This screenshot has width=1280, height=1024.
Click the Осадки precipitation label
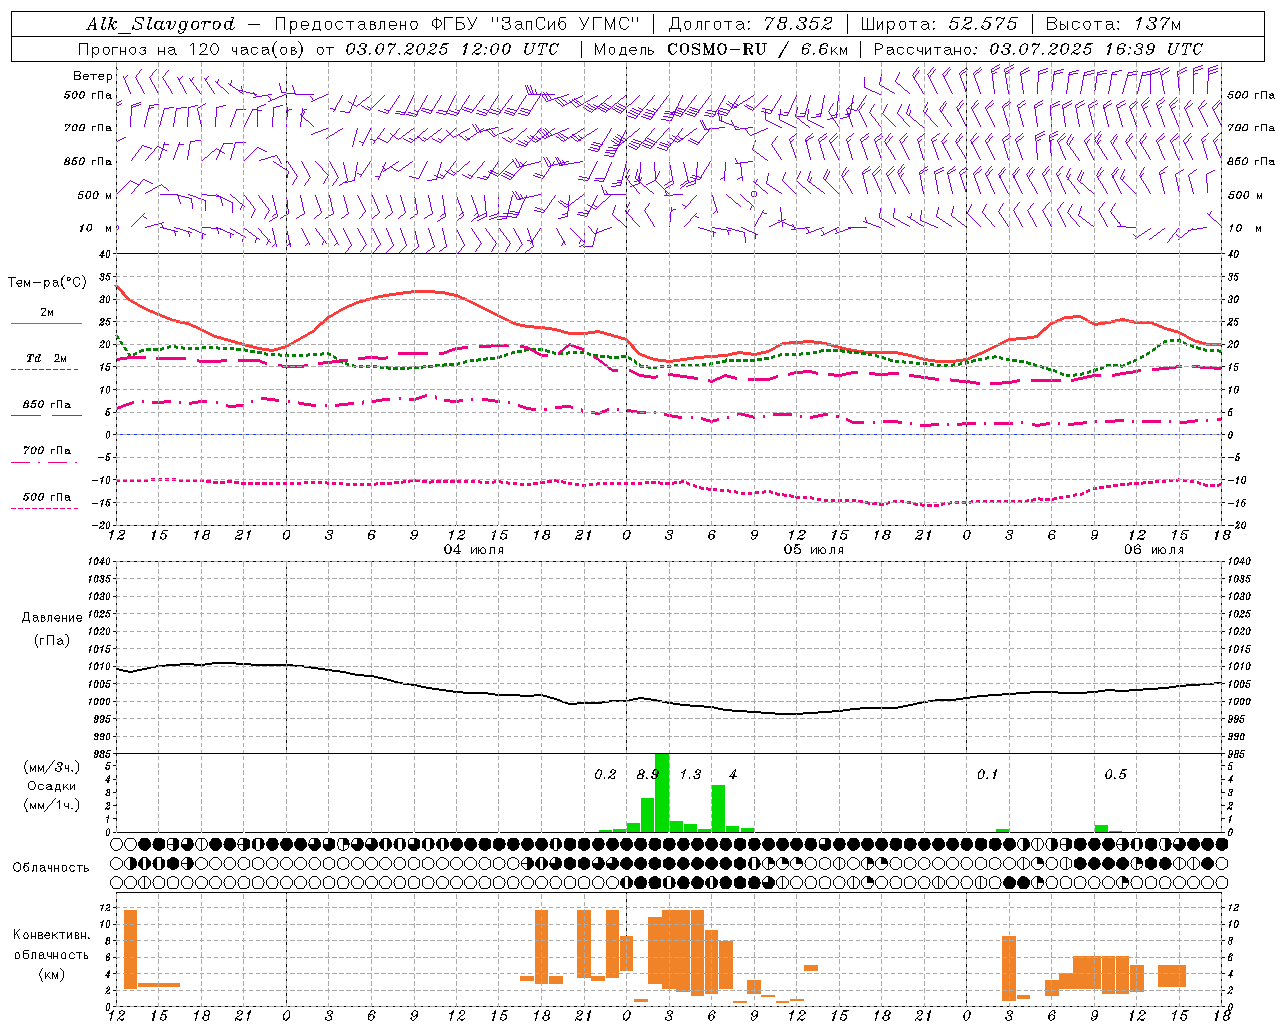coord(52,786)
